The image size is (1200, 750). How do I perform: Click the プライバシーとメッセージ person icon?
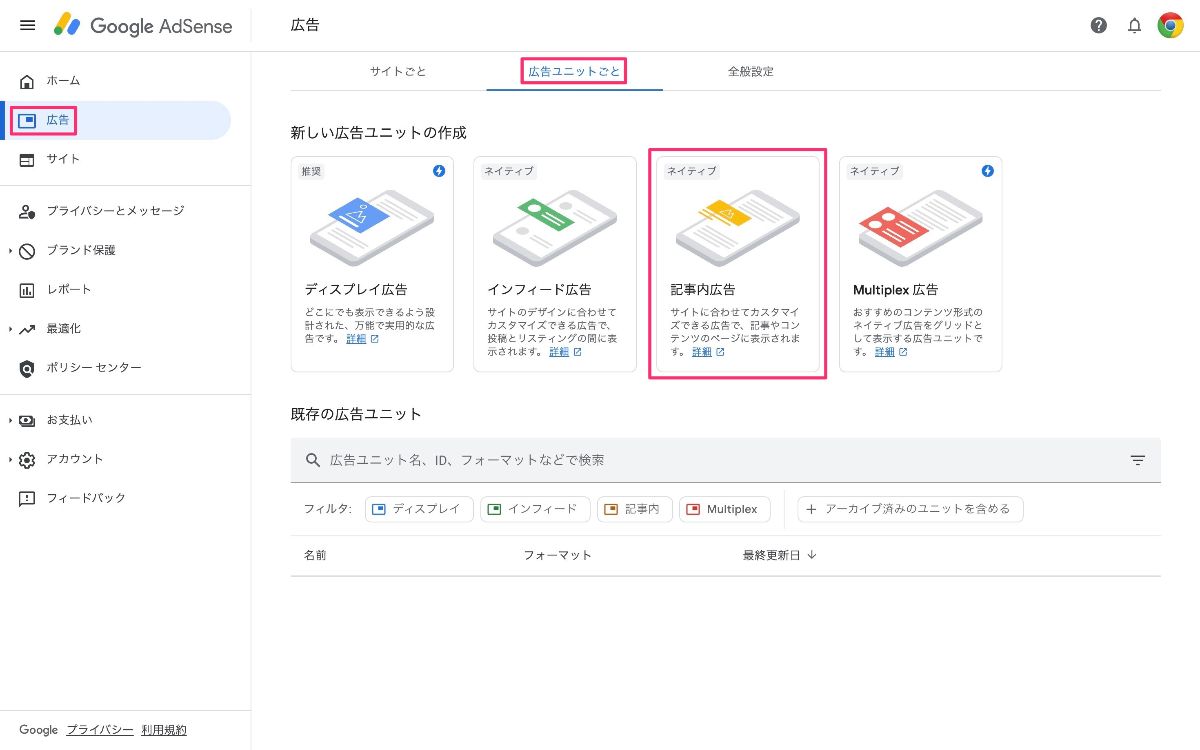27,212
